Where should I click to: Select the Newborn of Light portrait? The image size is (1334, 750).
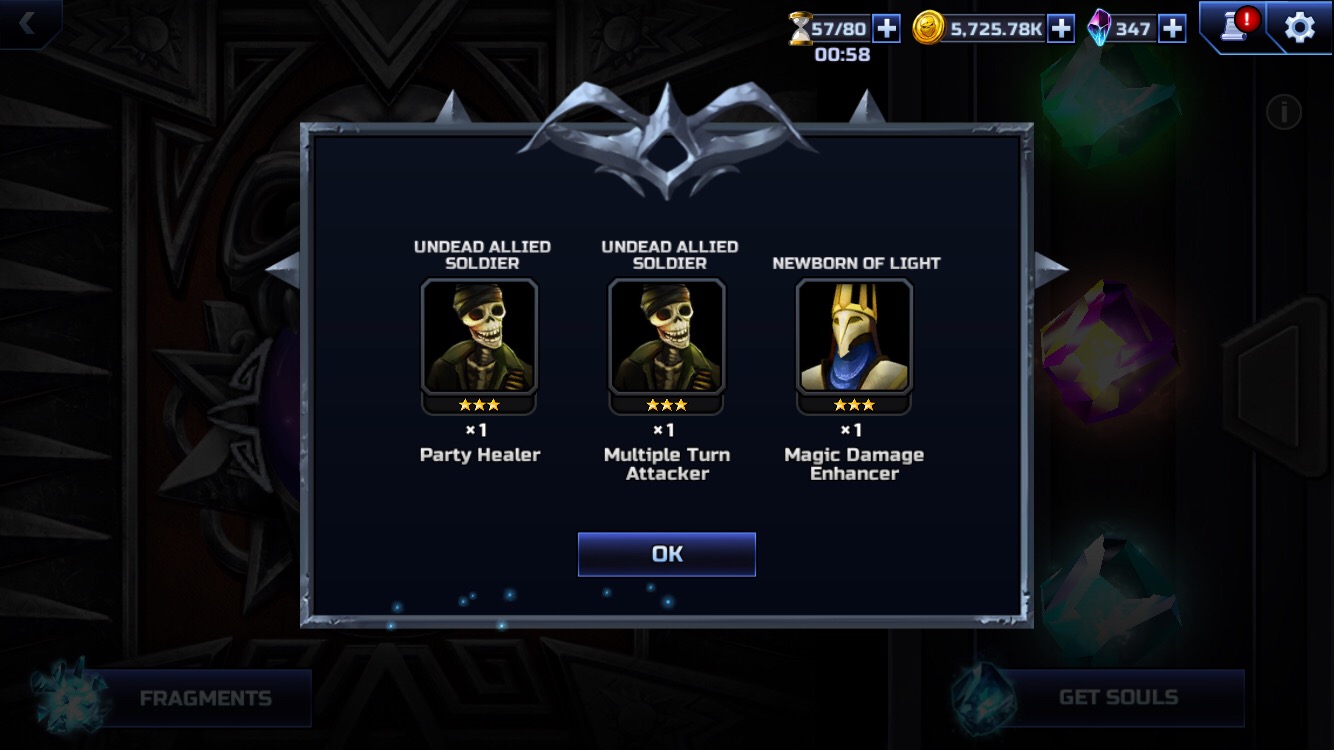pos(854,337)
